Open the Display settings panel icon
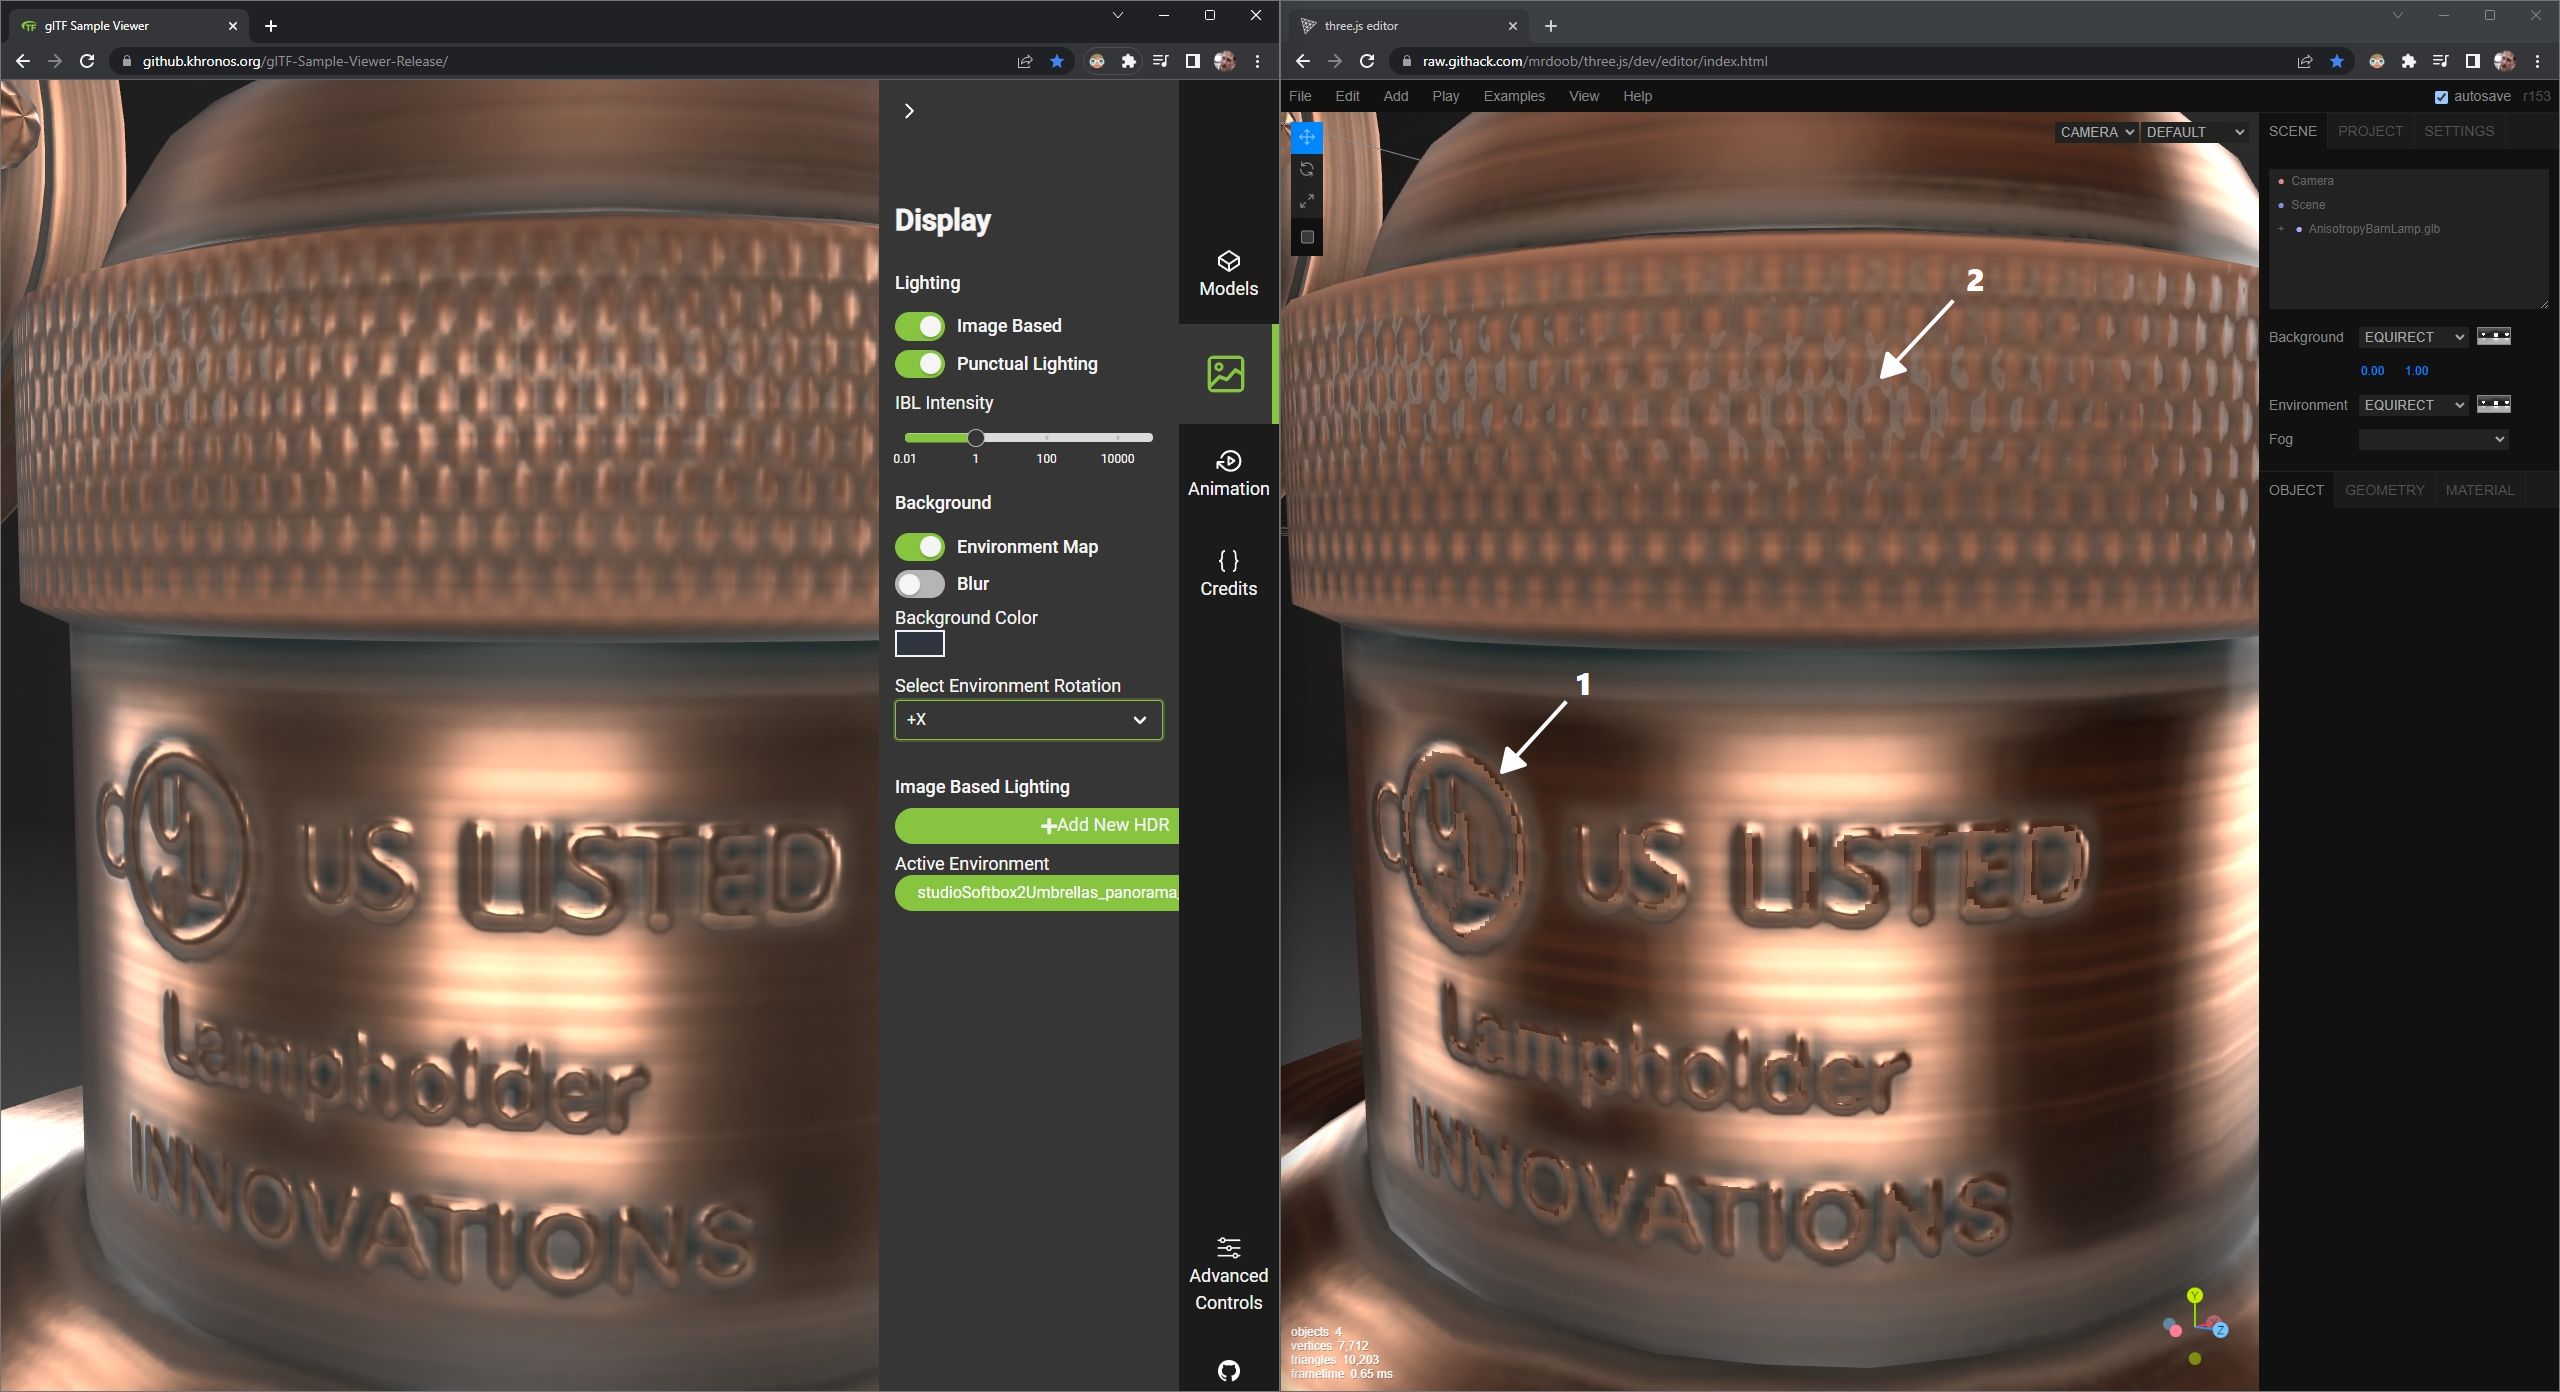 (1228, 374)
